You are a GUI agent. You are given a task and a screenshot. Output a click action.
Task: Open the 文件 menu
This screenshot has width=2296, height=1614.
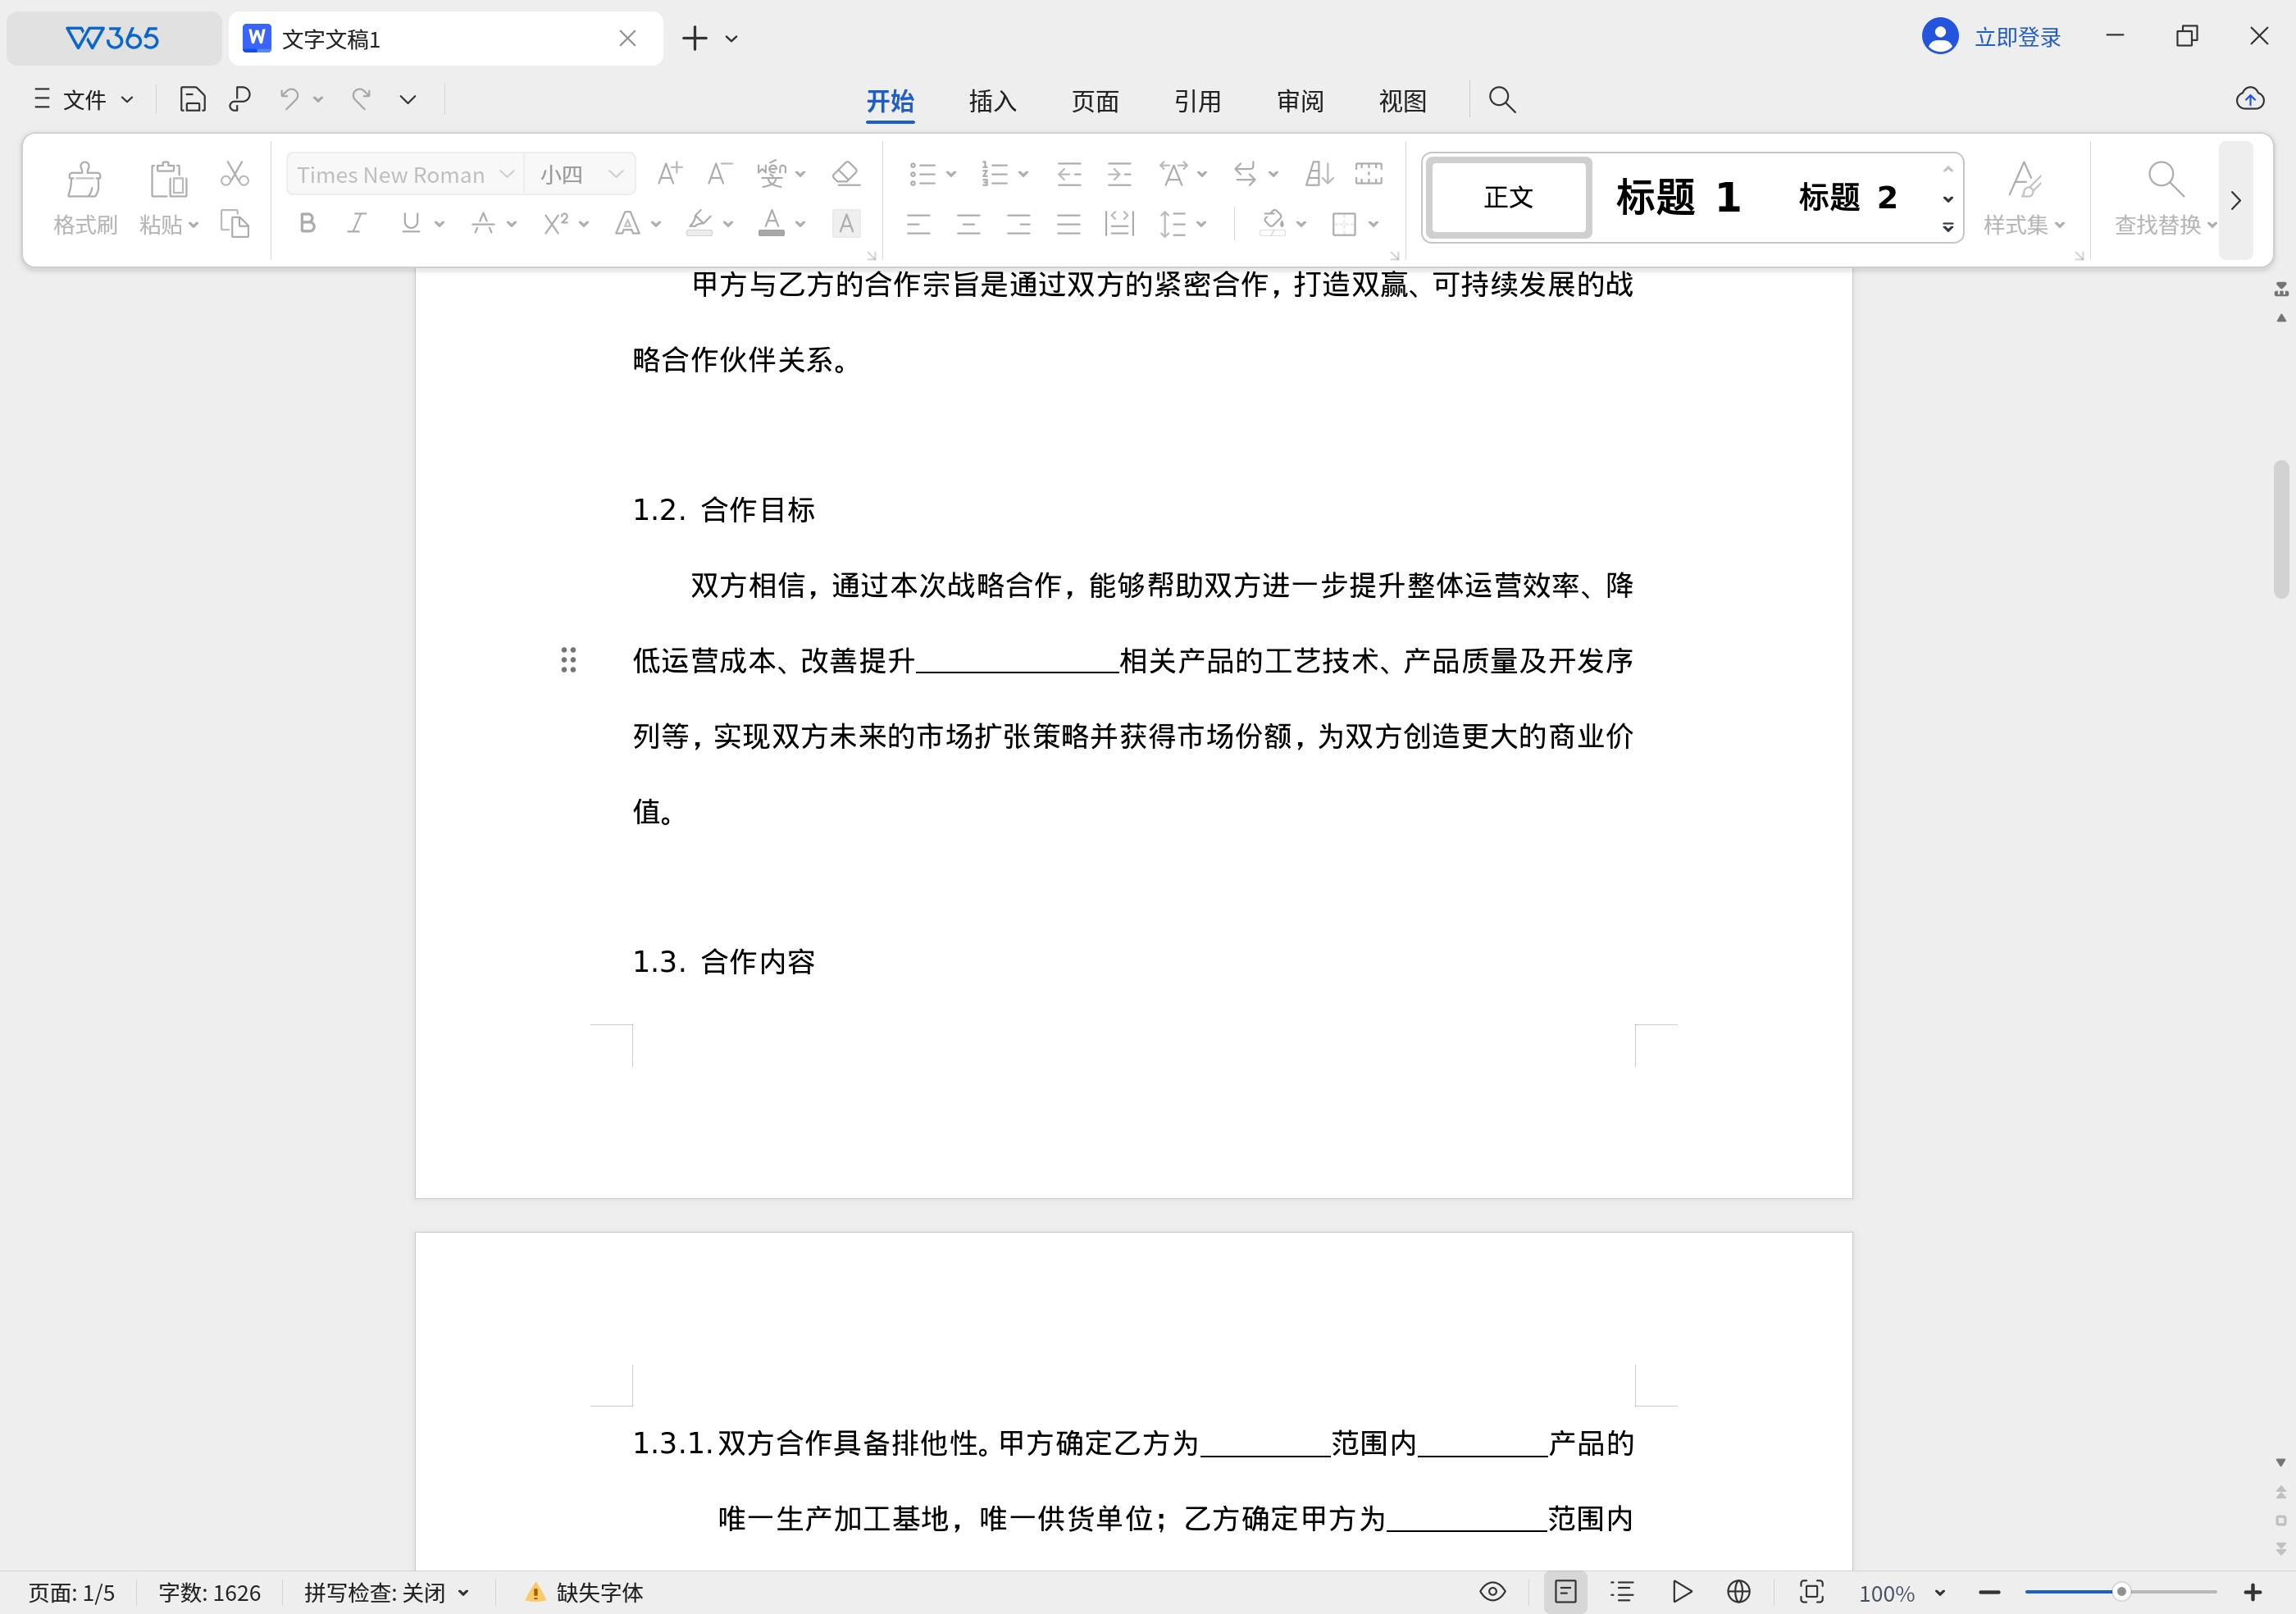point(84,99)
